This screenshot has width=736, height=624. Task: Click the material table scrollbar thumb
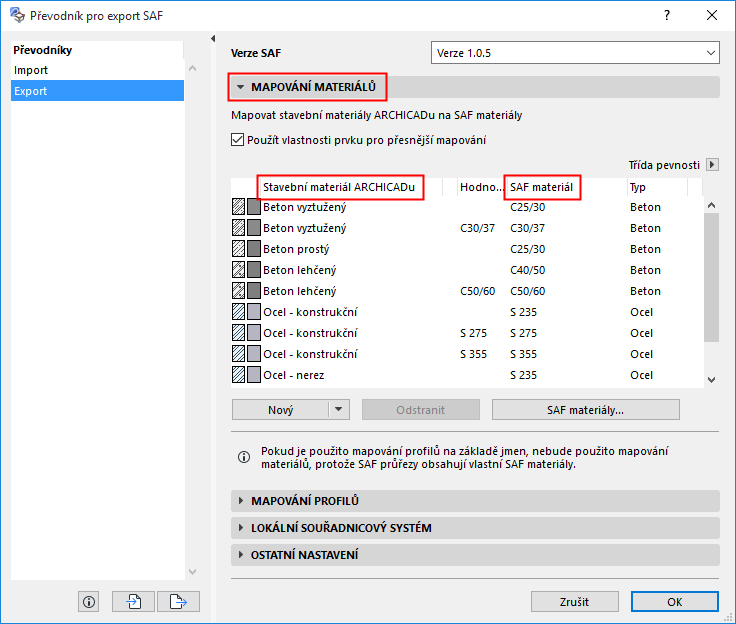click(712, 277)
